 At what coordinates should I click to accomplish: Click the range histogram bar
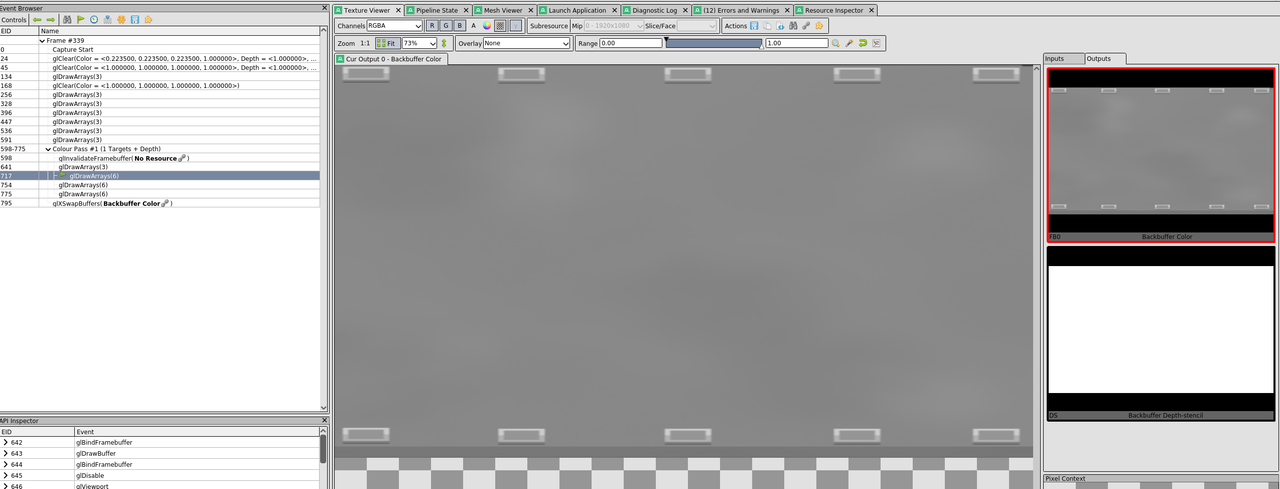pyautogui.click(x=714, y=43)
